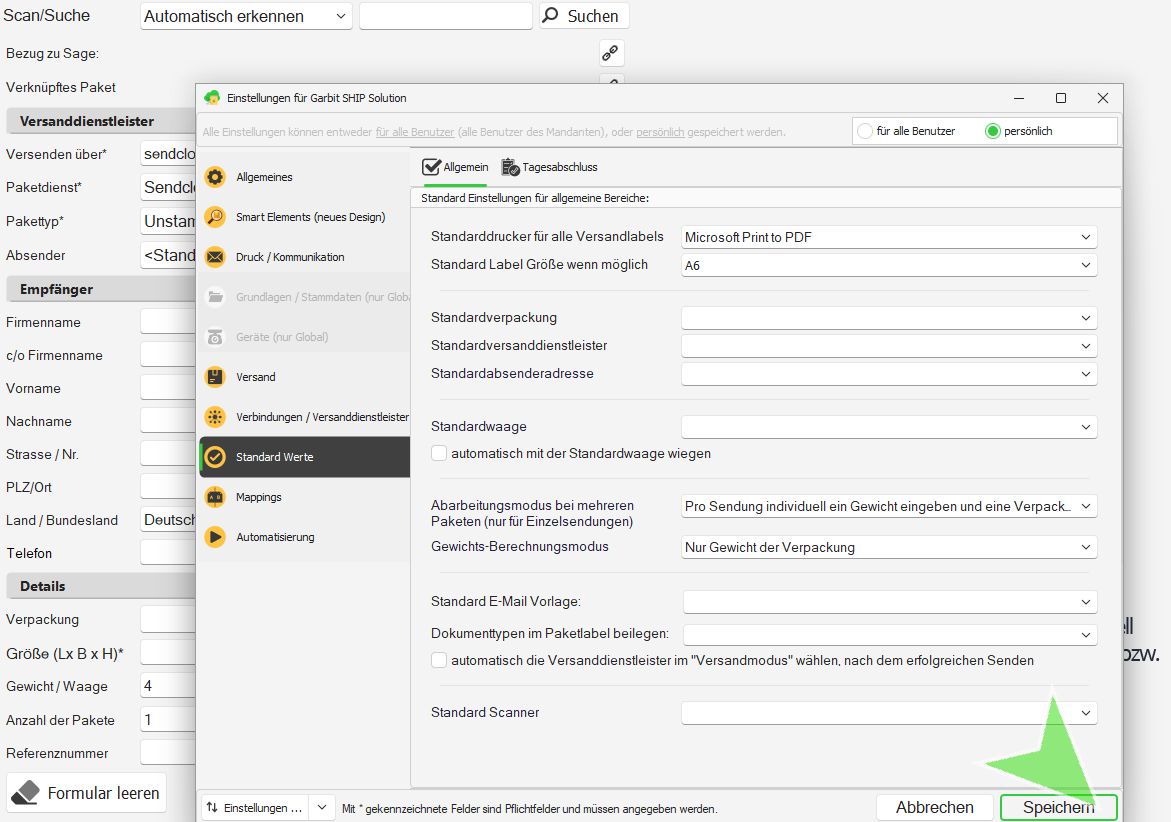Select the 'für alle Benutzer' radio button
Viewport: 1171px width, 822px height.
(x=865, y=131)
